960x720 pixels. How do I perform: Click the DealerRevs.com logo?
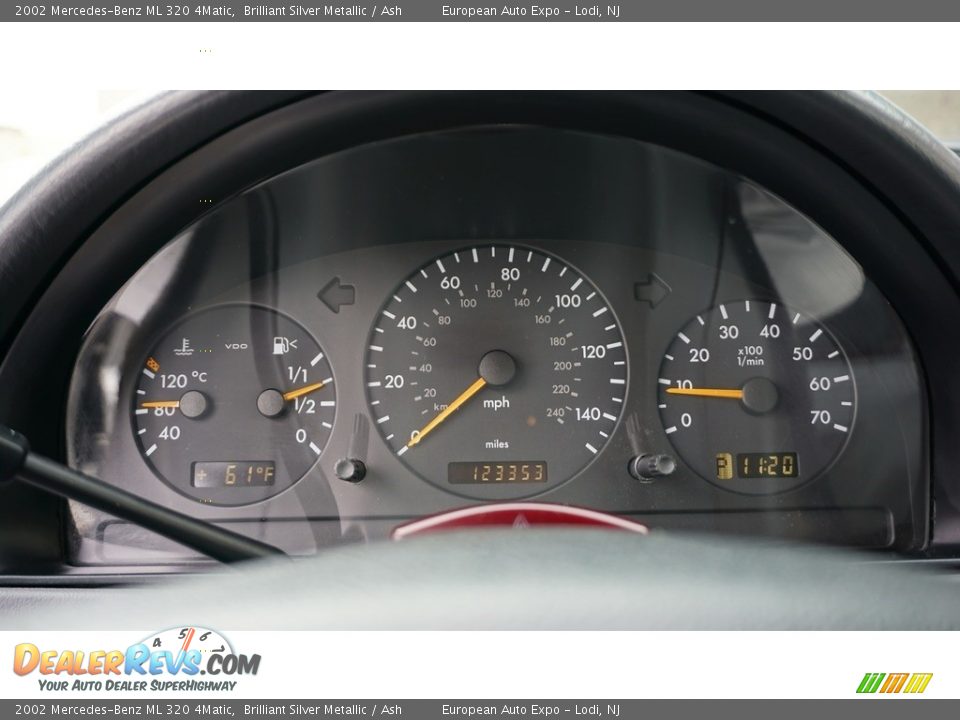(x=136, y=661)
